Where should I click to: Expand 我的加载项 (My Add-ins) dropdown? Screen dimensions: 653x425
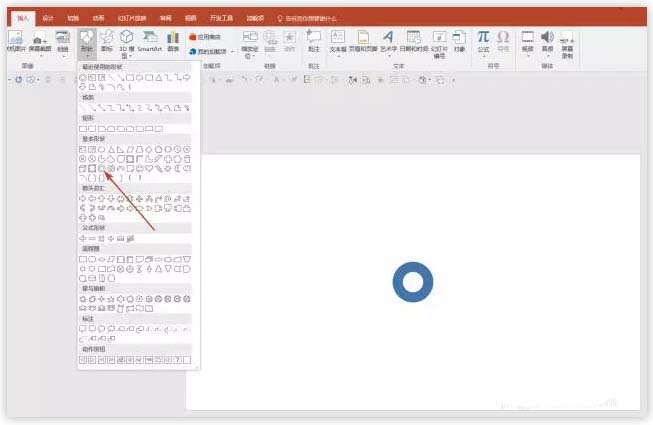click(212, 52)
